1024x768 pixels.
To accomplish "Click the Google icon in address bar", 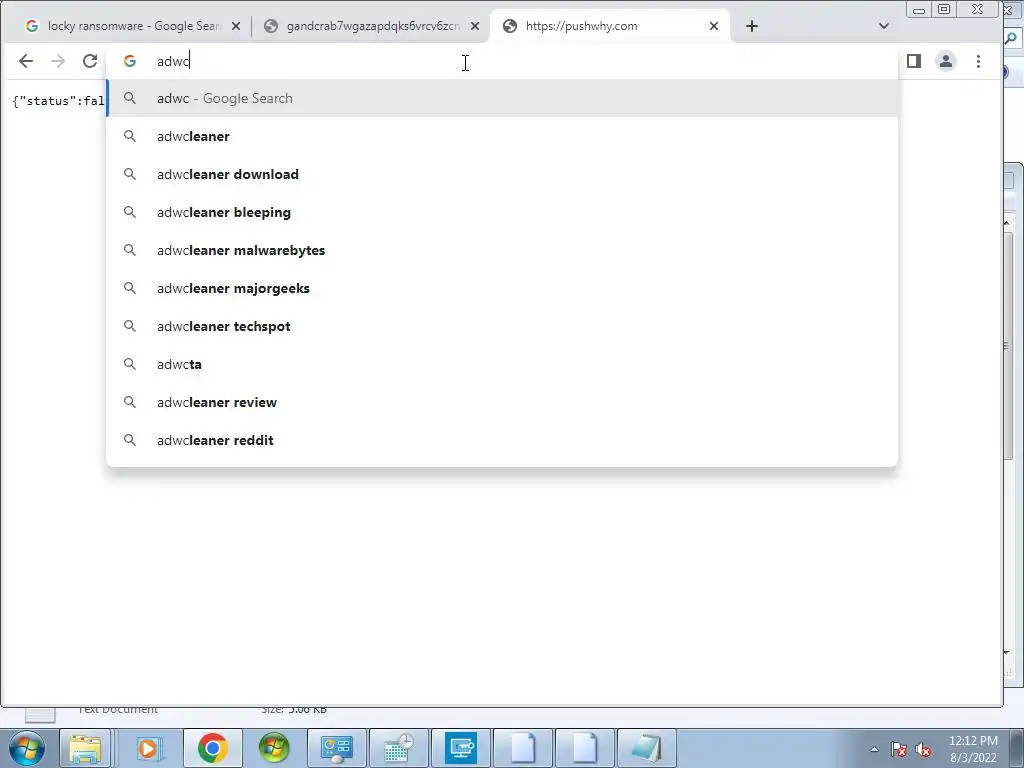I will click(x=130, y=61).
